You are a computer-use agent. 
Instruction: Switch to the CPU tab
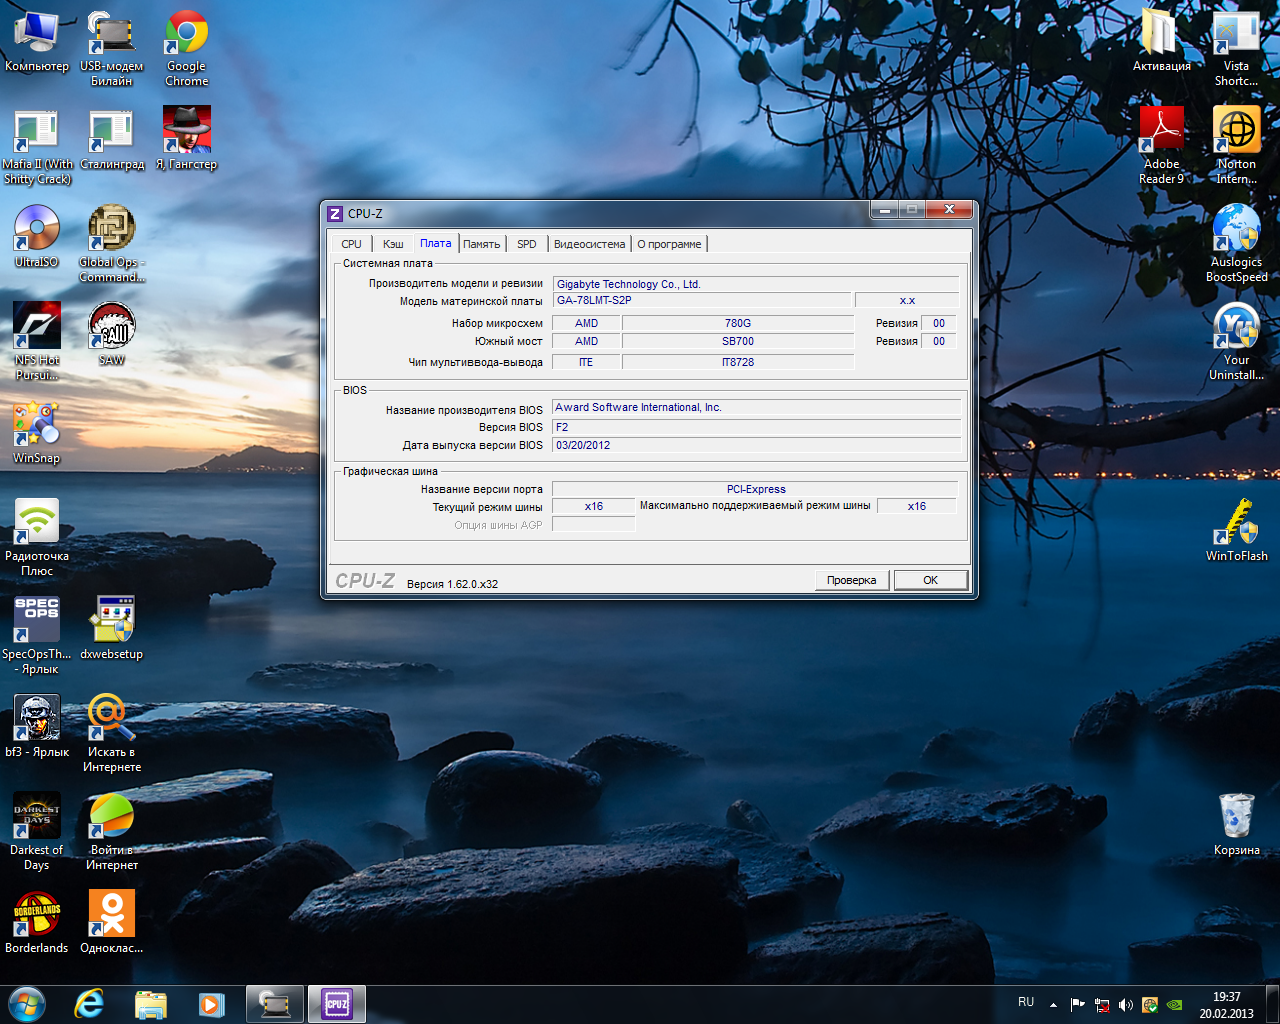coord(351,244)
